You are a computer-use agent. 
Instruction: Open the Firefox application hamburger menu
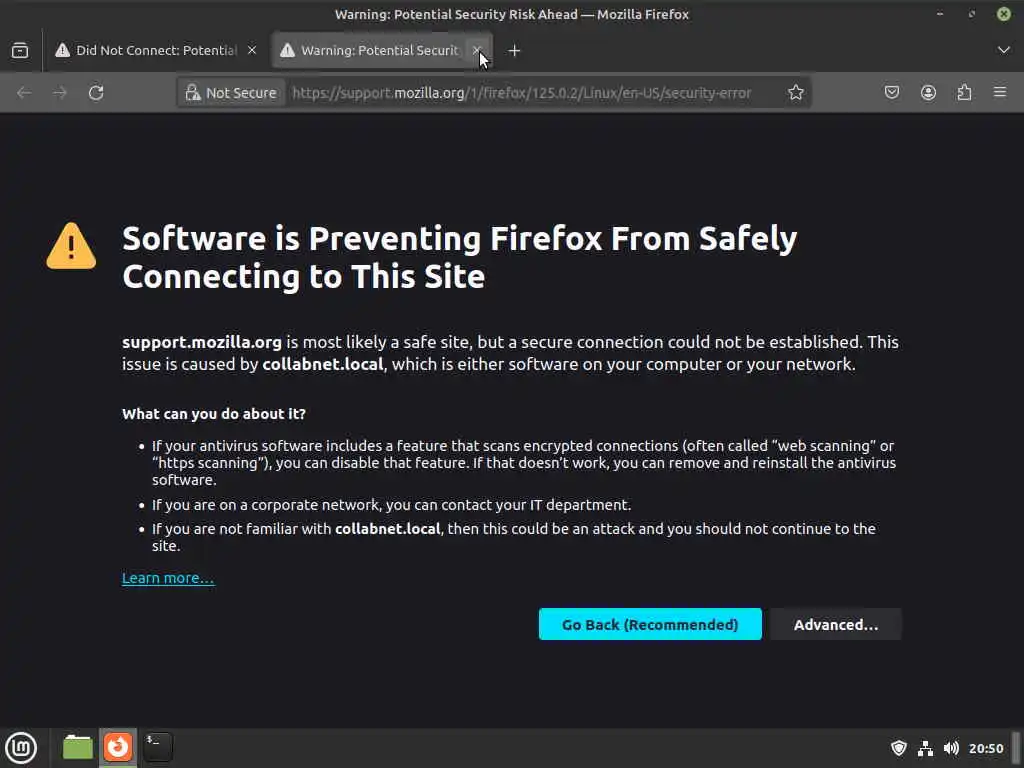click(1000, 92)
